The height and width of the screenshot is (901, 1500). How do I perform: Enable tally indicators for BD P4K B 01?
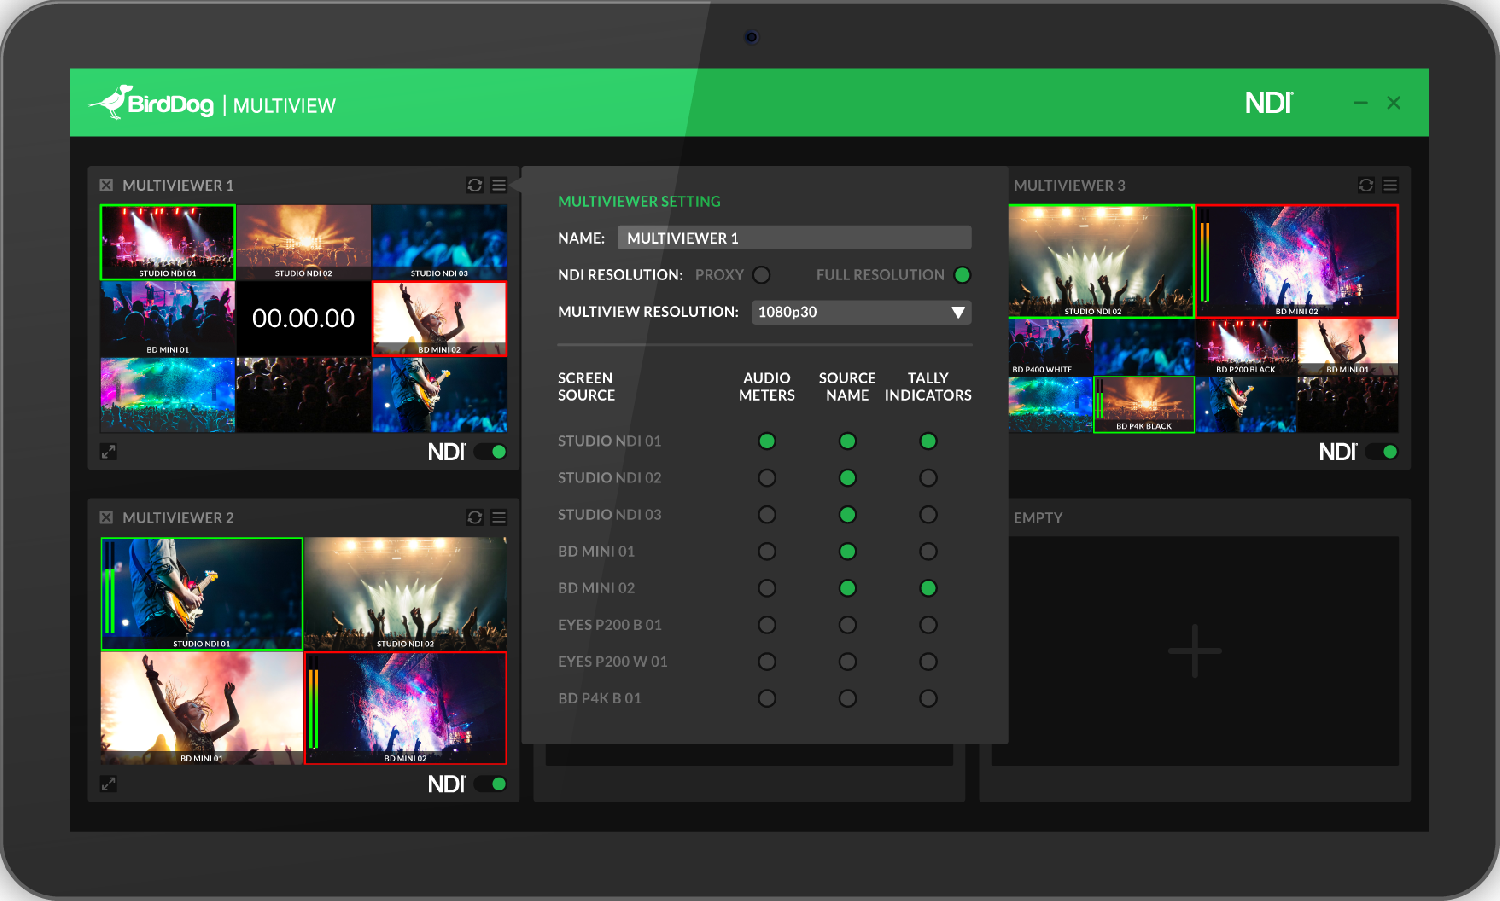click(x=928, y=698)
